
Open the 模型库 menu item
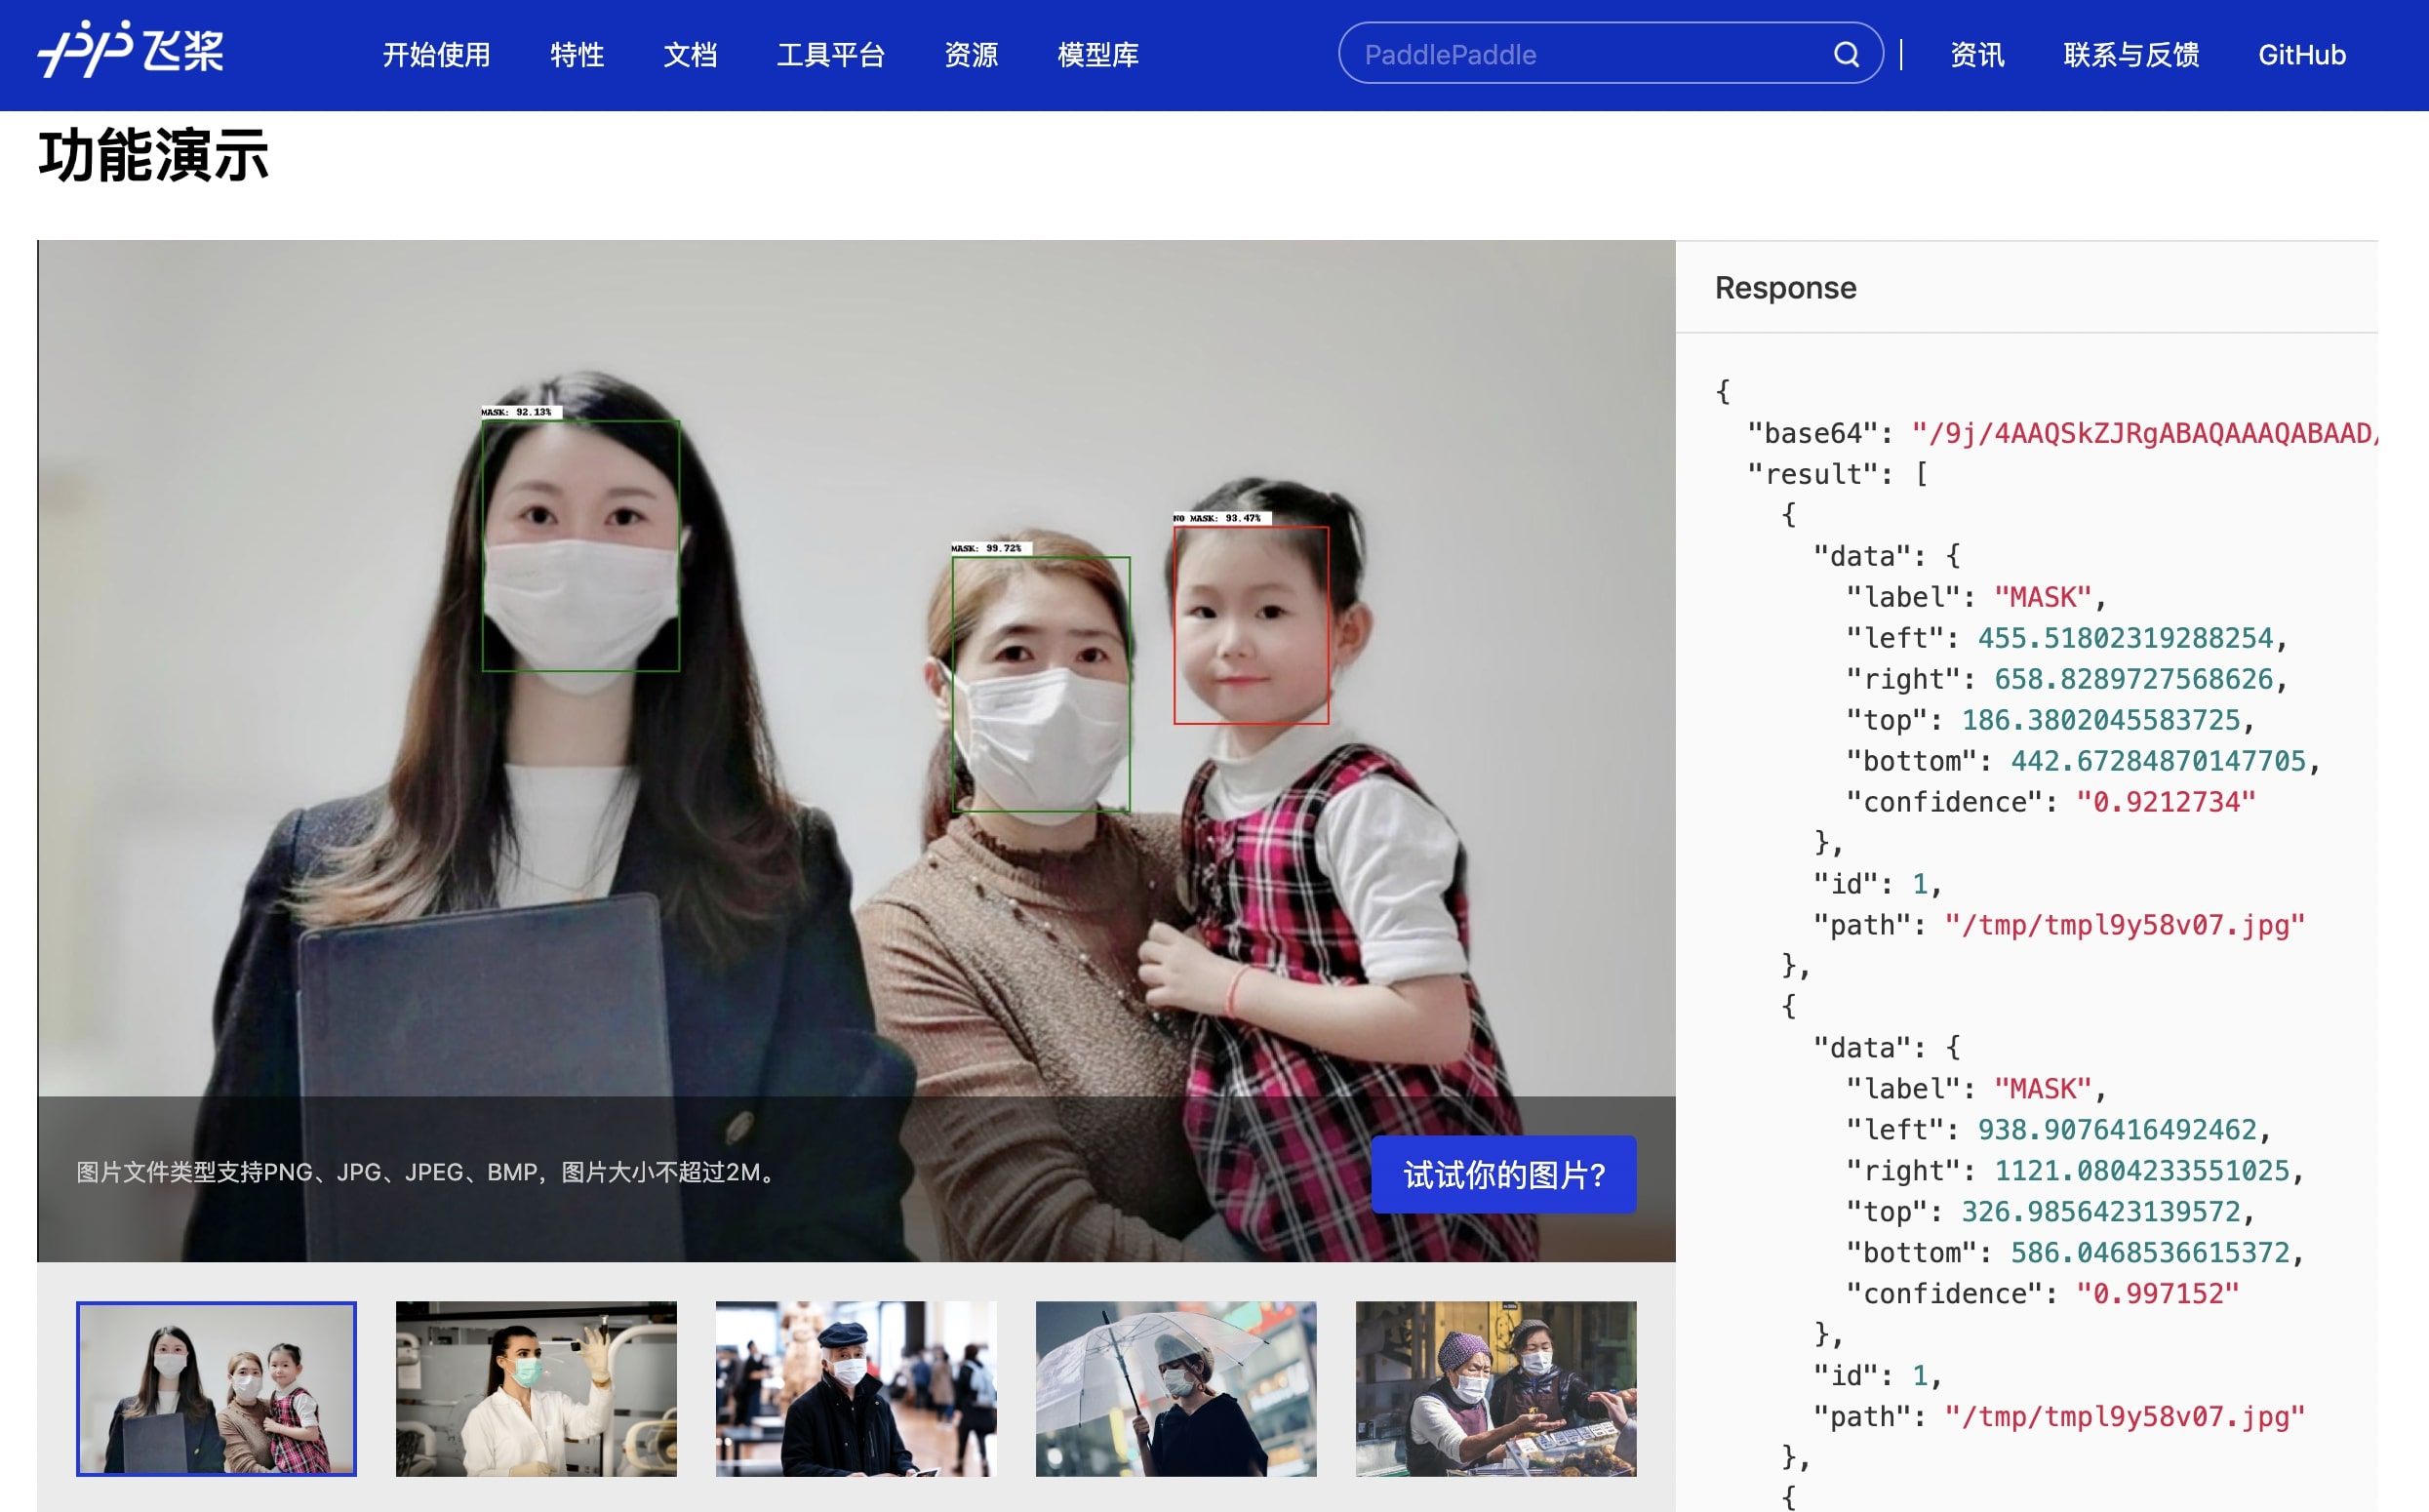pos(1098,55)
